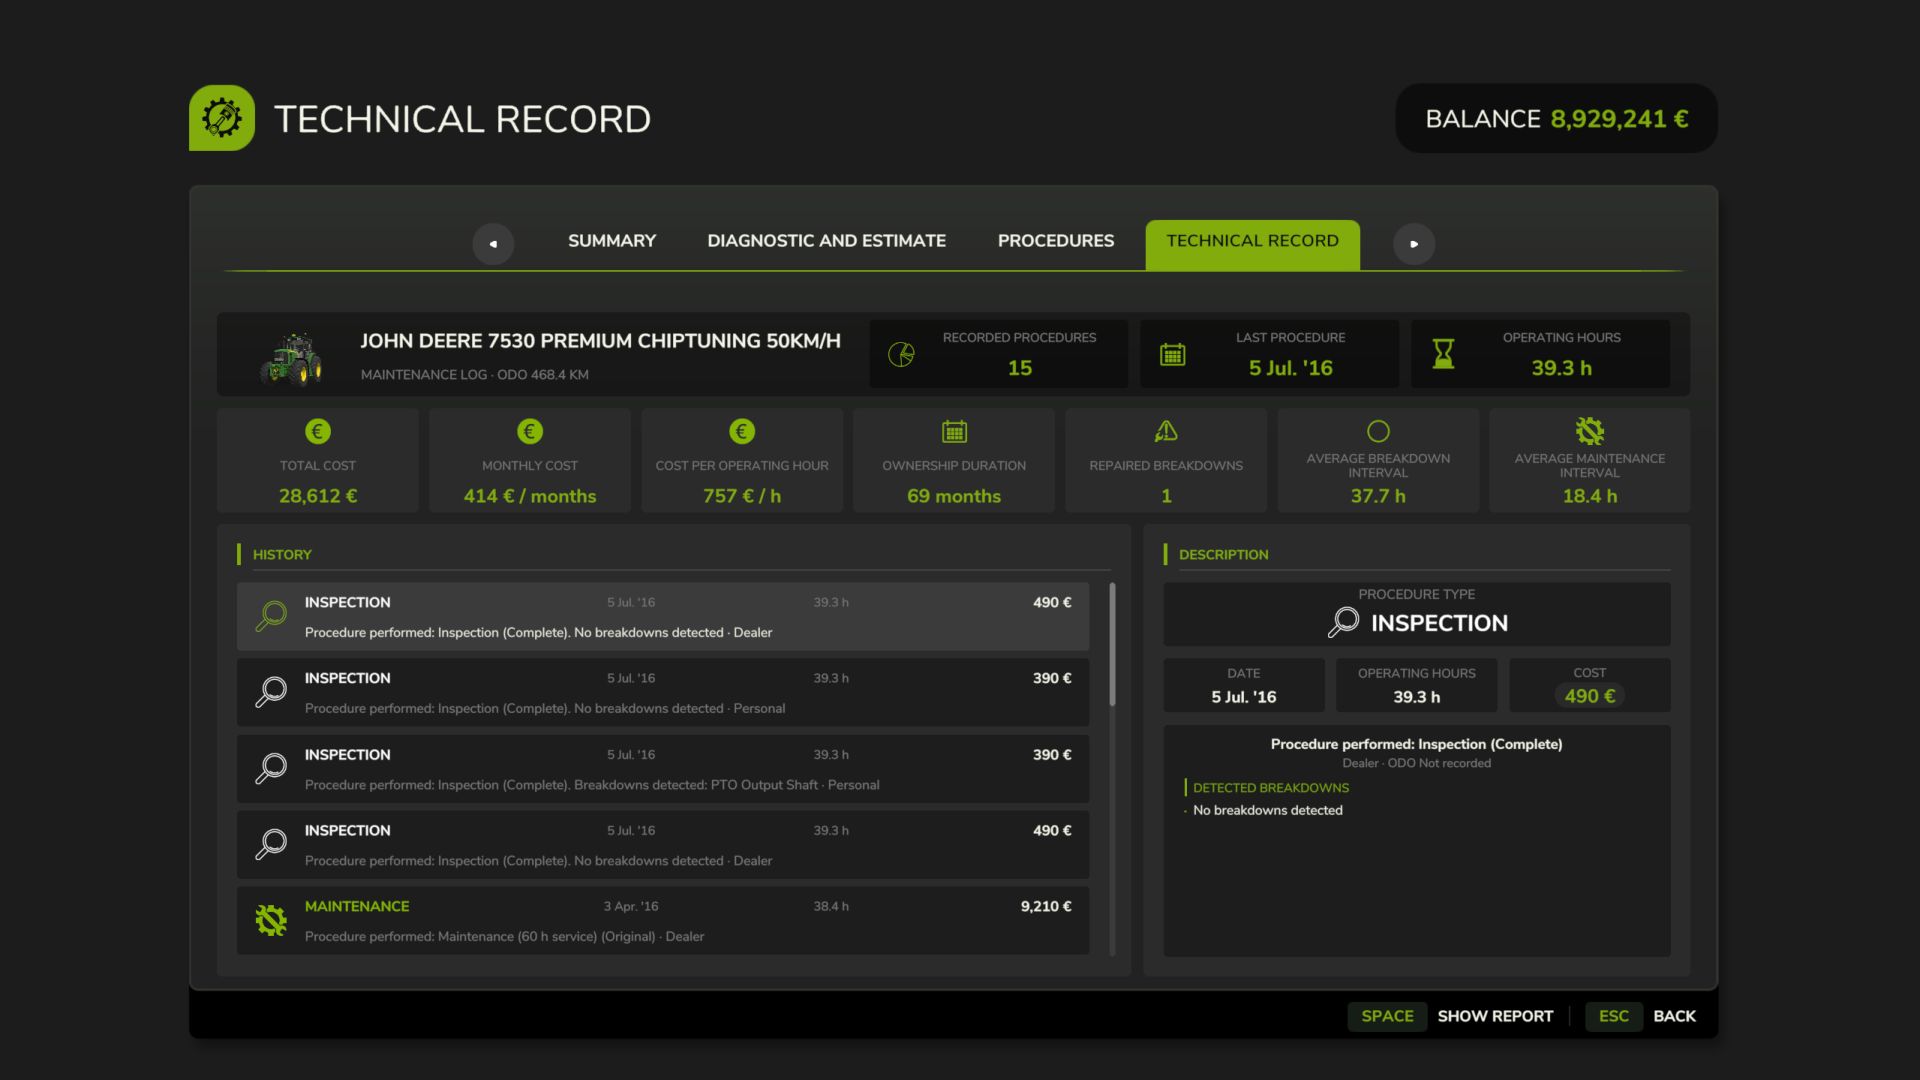The image size is (1920, 1080).
Task: Click the maintenance gear icon in history
Action: tap(271, 920)
